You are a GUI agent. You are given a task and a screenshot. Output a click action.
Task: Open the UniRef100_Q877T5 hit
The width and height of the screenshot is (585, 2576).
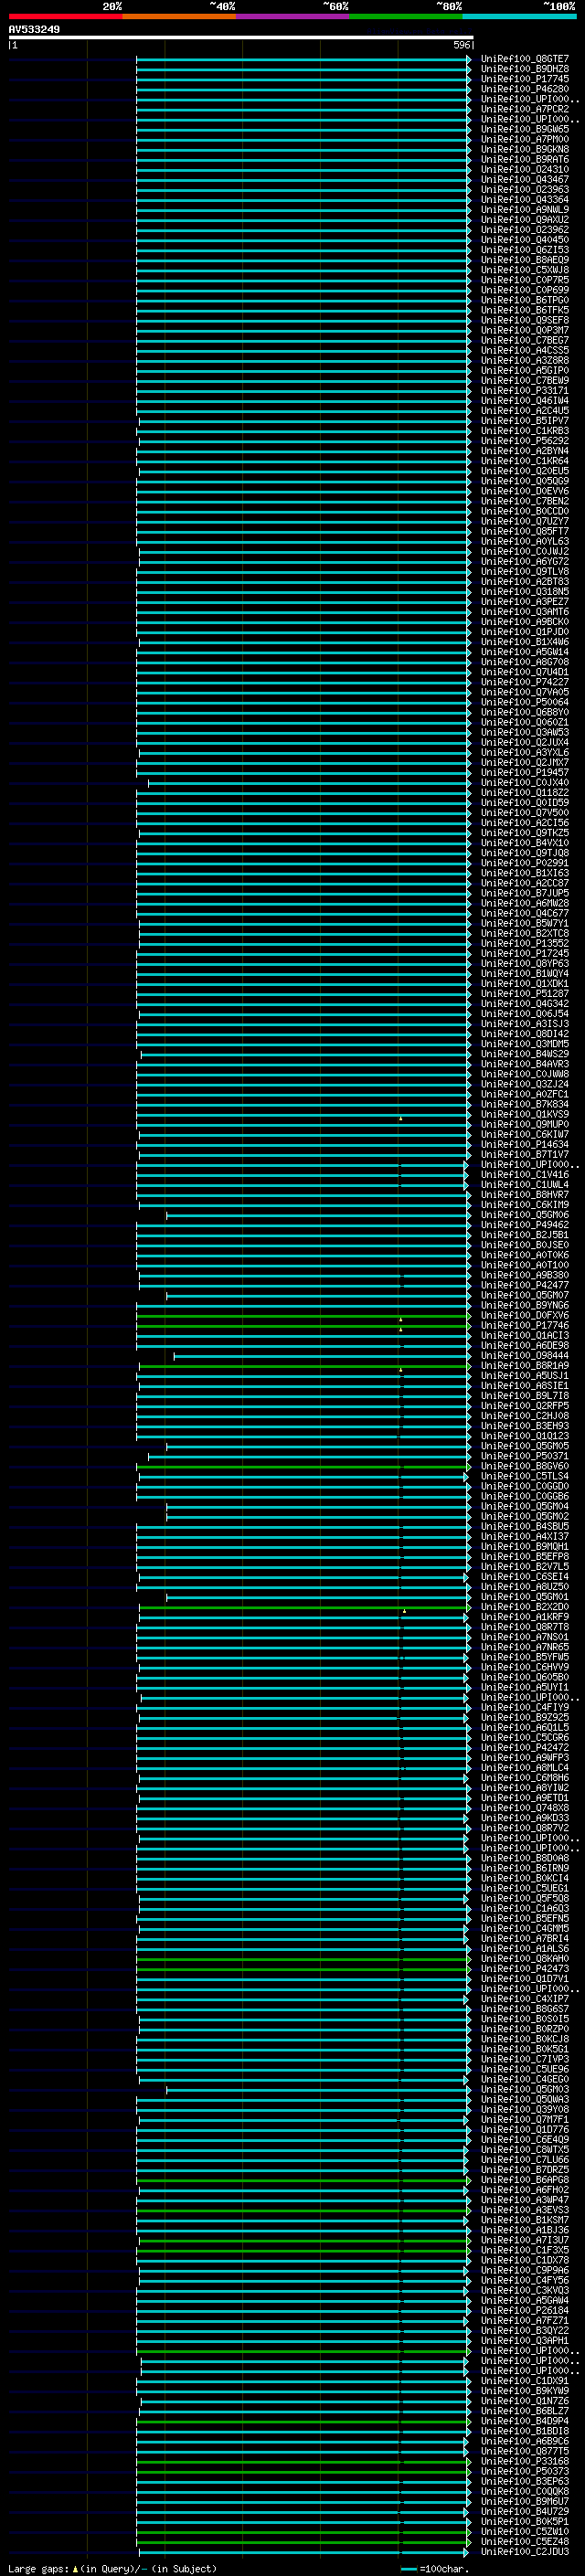pyautogui.click(x=524, y=2451)
